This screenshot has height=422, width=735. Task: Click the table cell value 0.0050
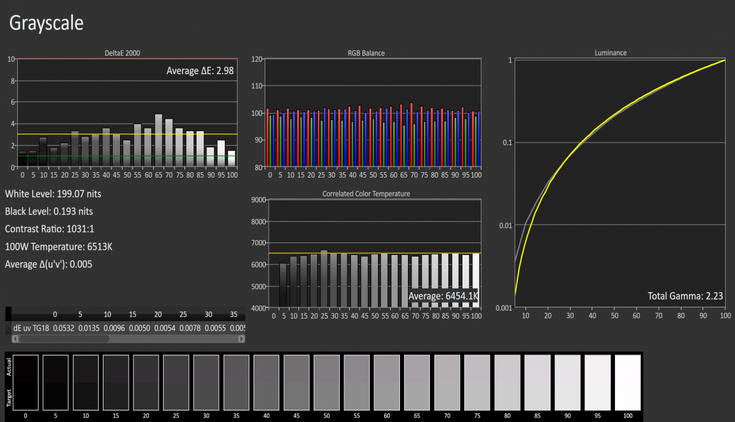coord(139,328)
